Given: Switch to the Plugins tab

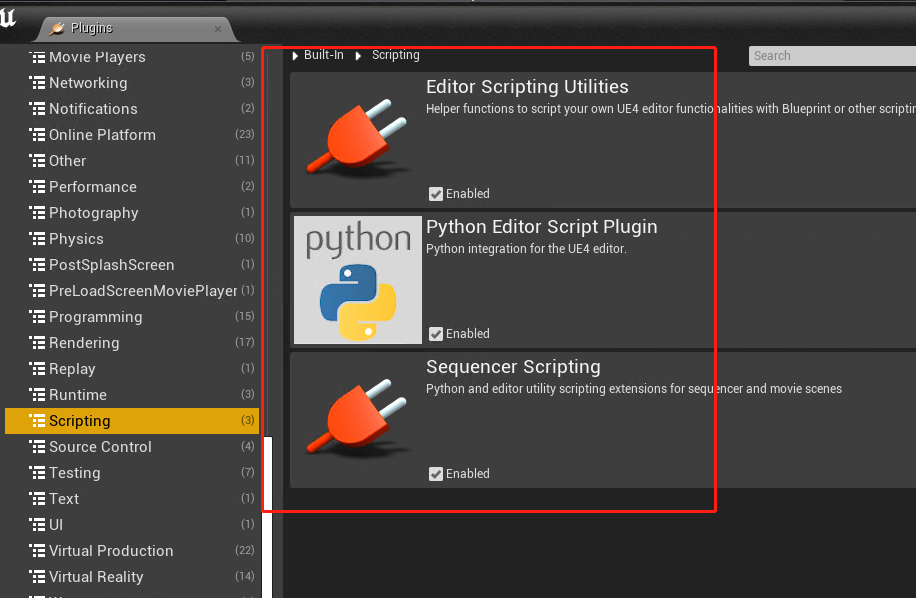Looking at the screenshot, I should pyautogui.click(x=137, y=29).
